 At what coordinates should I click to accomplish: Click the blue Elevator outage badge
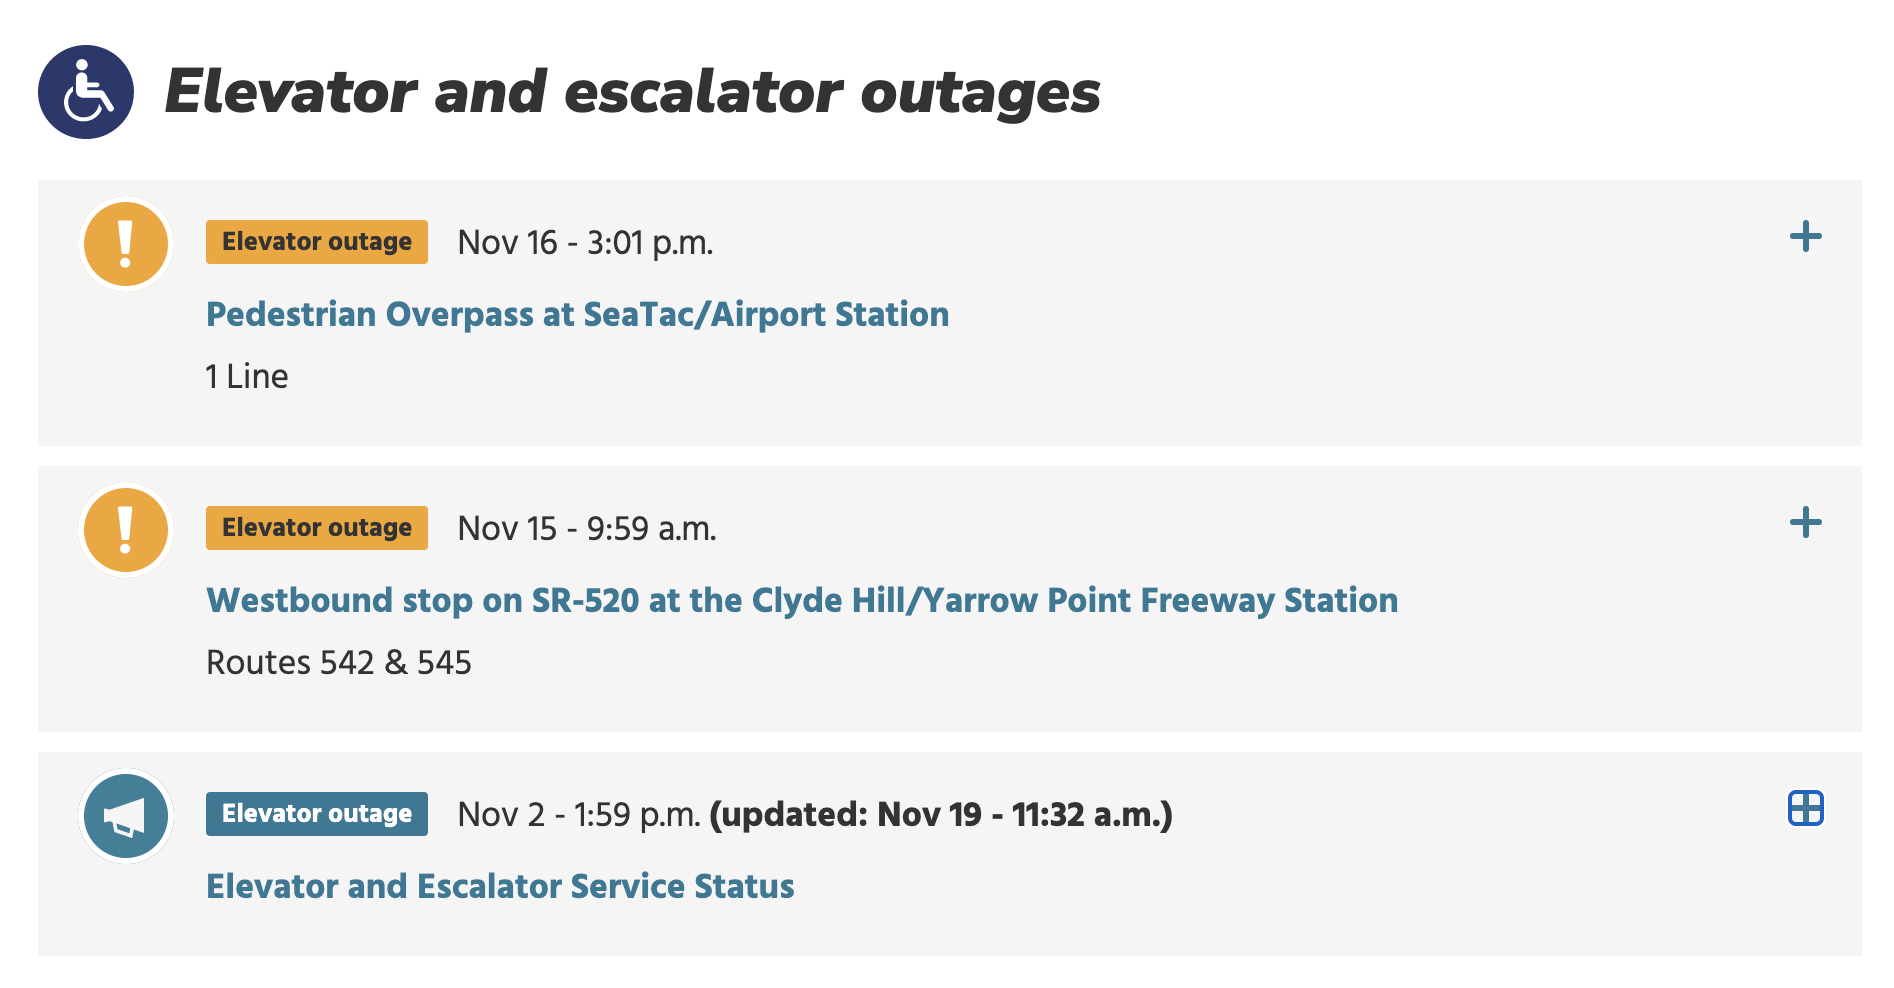(x=316, y=814)
